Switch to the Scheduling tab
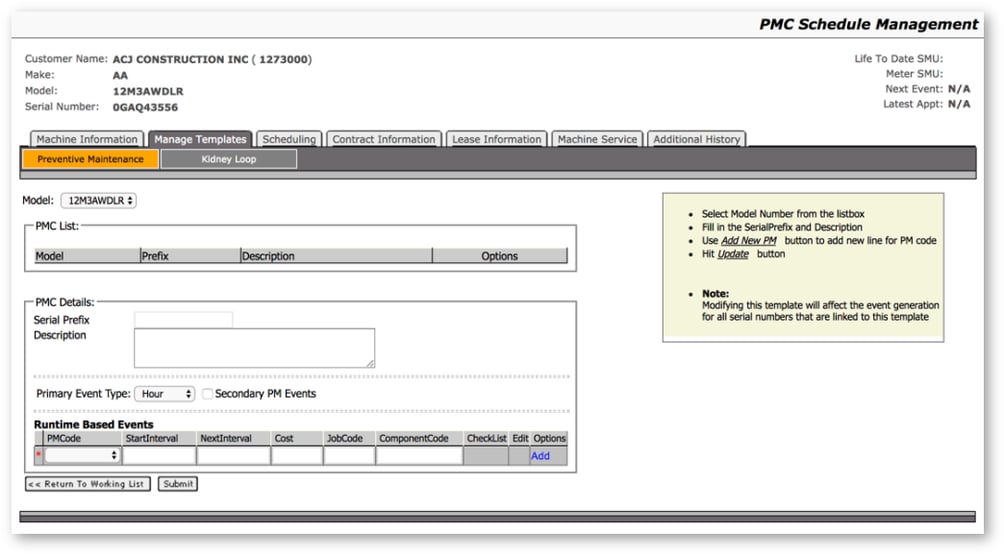 (x=288, y=139)
